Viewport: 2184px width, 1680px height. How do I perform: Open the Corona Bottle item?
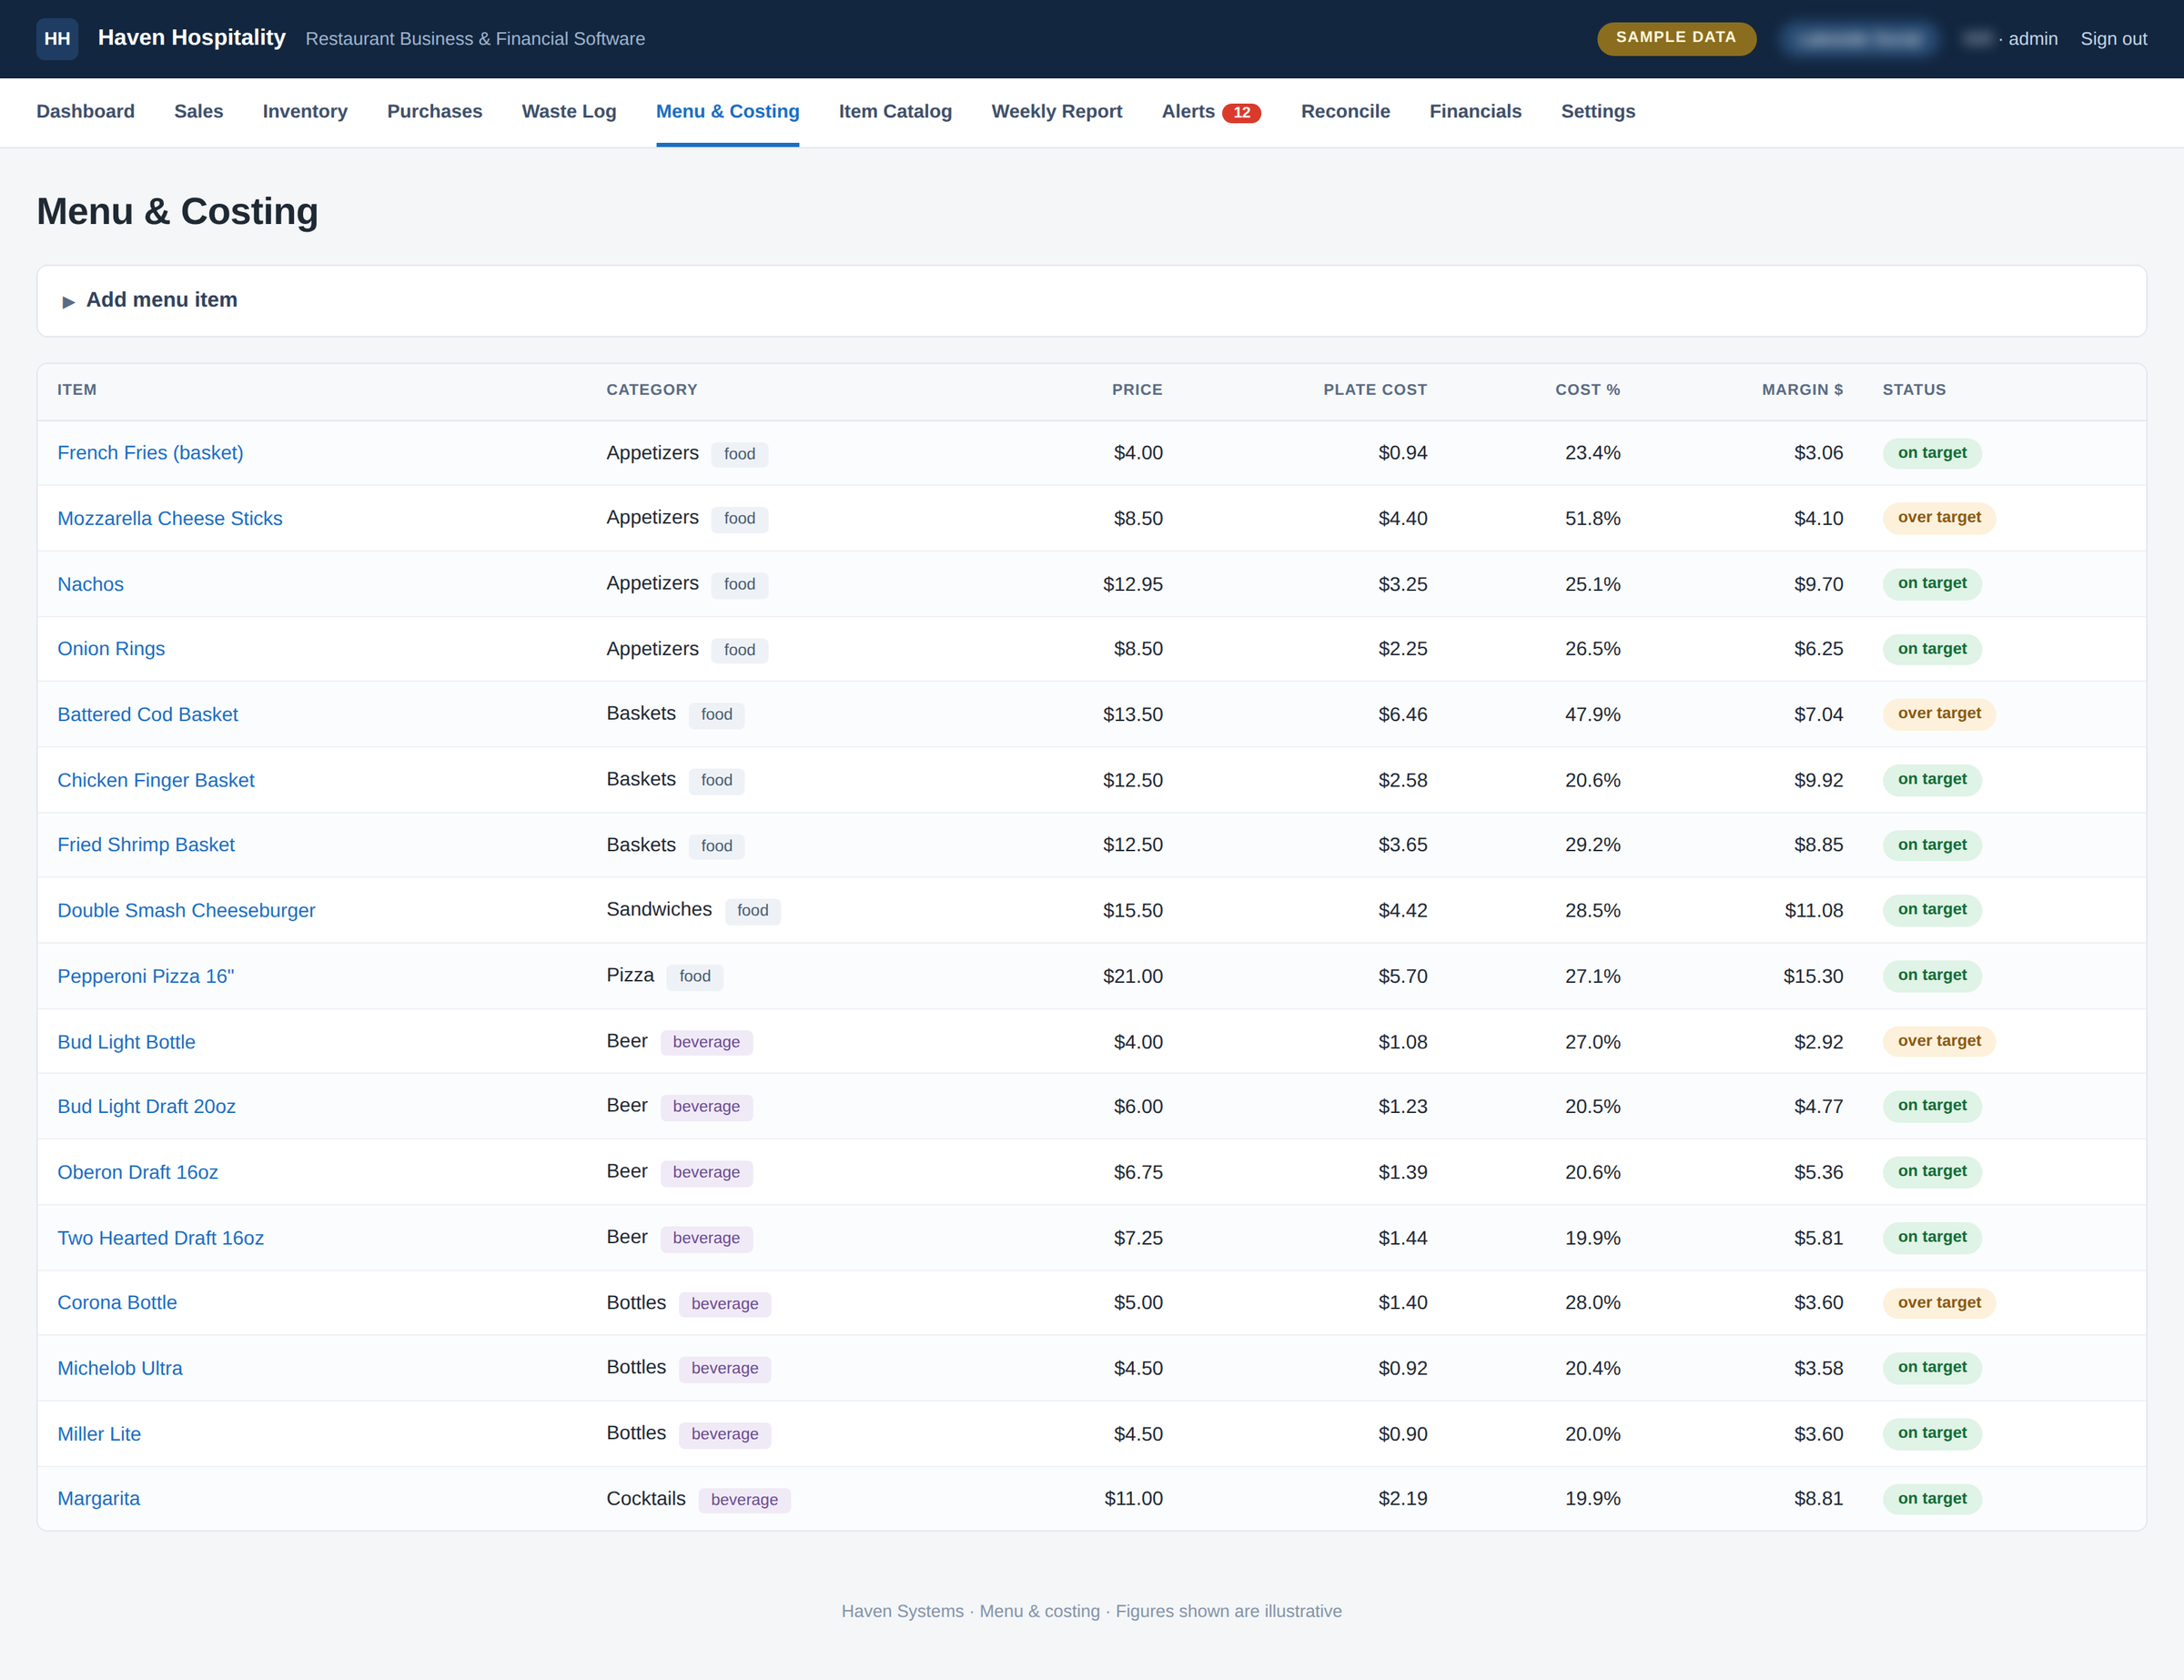point(117,1303)
